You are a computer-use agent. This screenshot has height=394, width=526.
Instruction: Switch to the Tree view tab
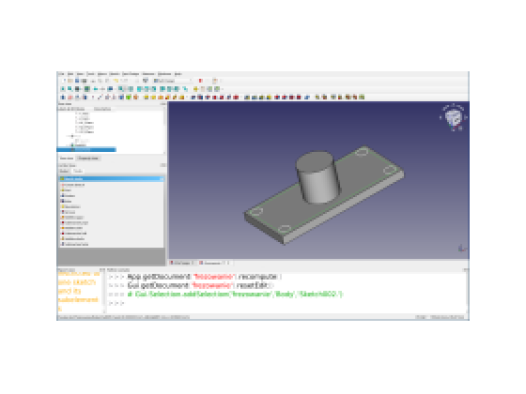[x=66, y=158]
